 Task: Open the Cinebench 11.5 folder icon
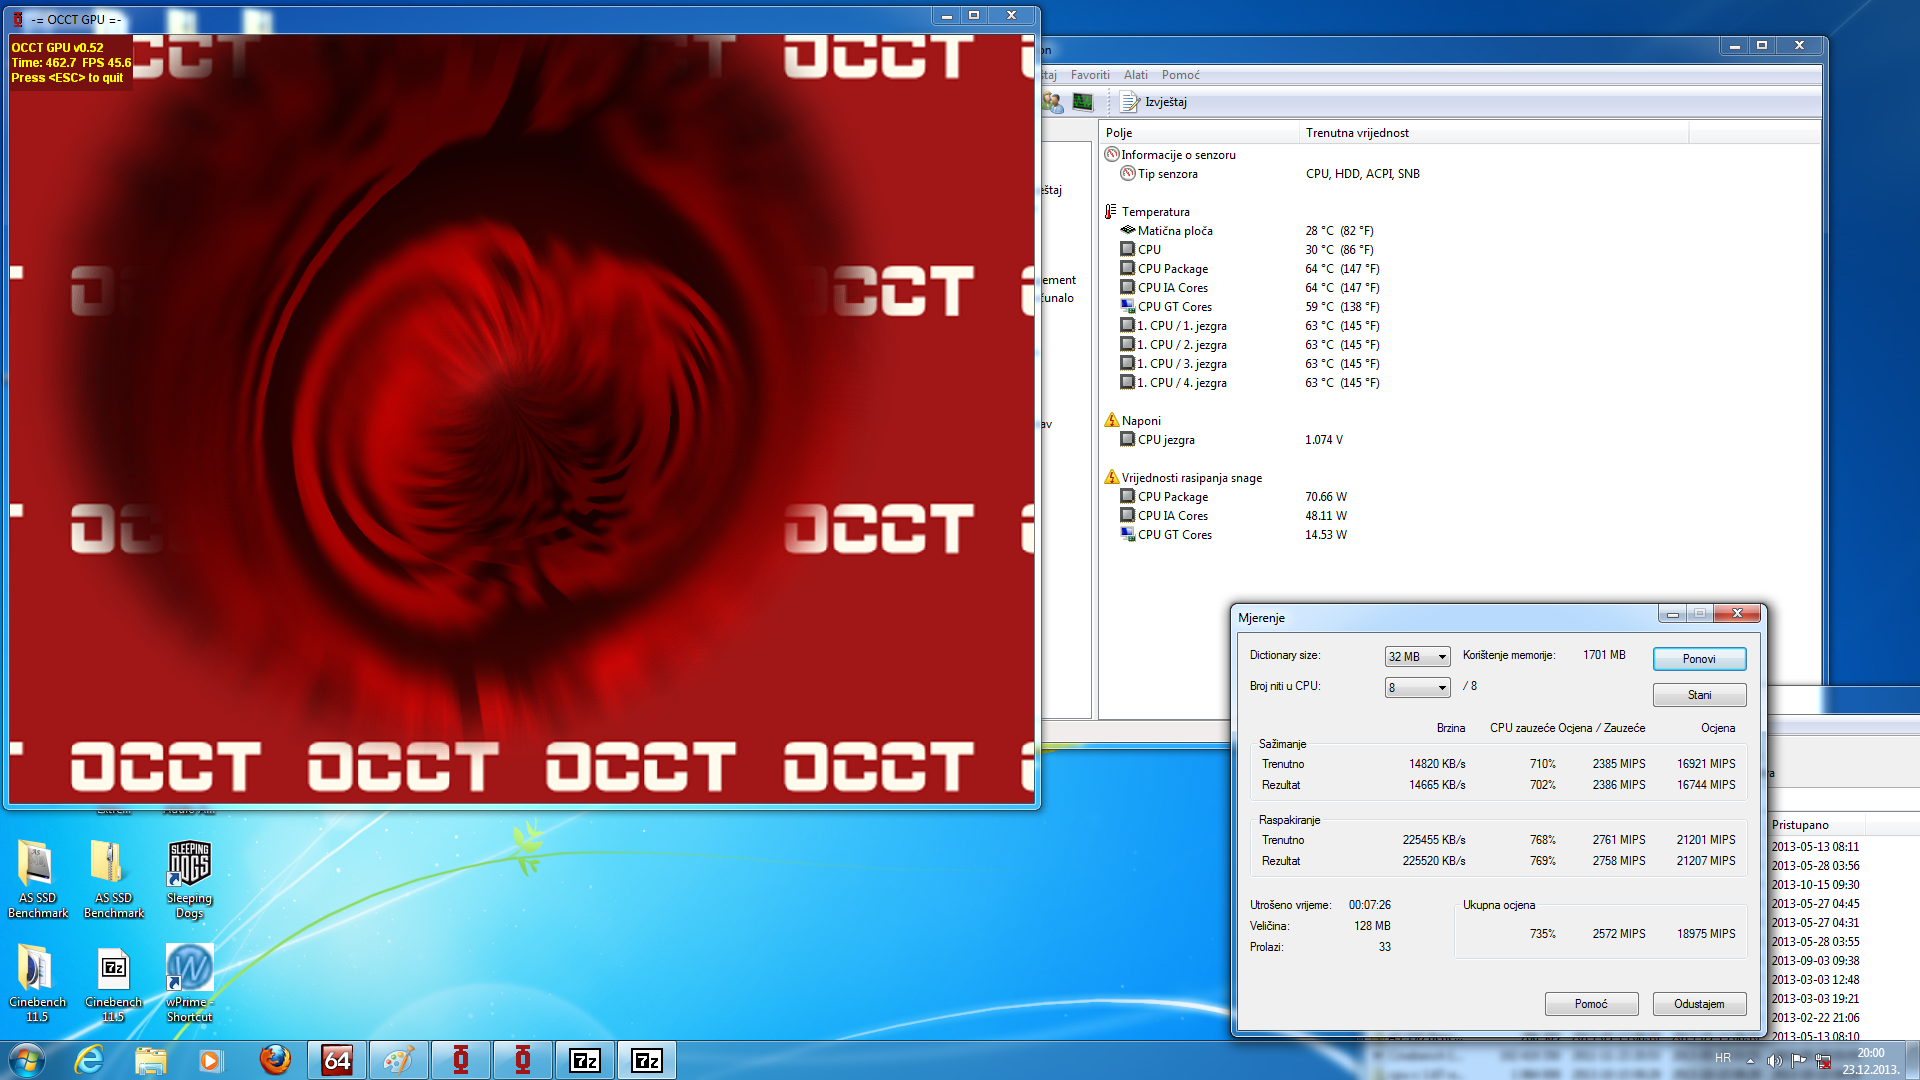pos(37,984)
